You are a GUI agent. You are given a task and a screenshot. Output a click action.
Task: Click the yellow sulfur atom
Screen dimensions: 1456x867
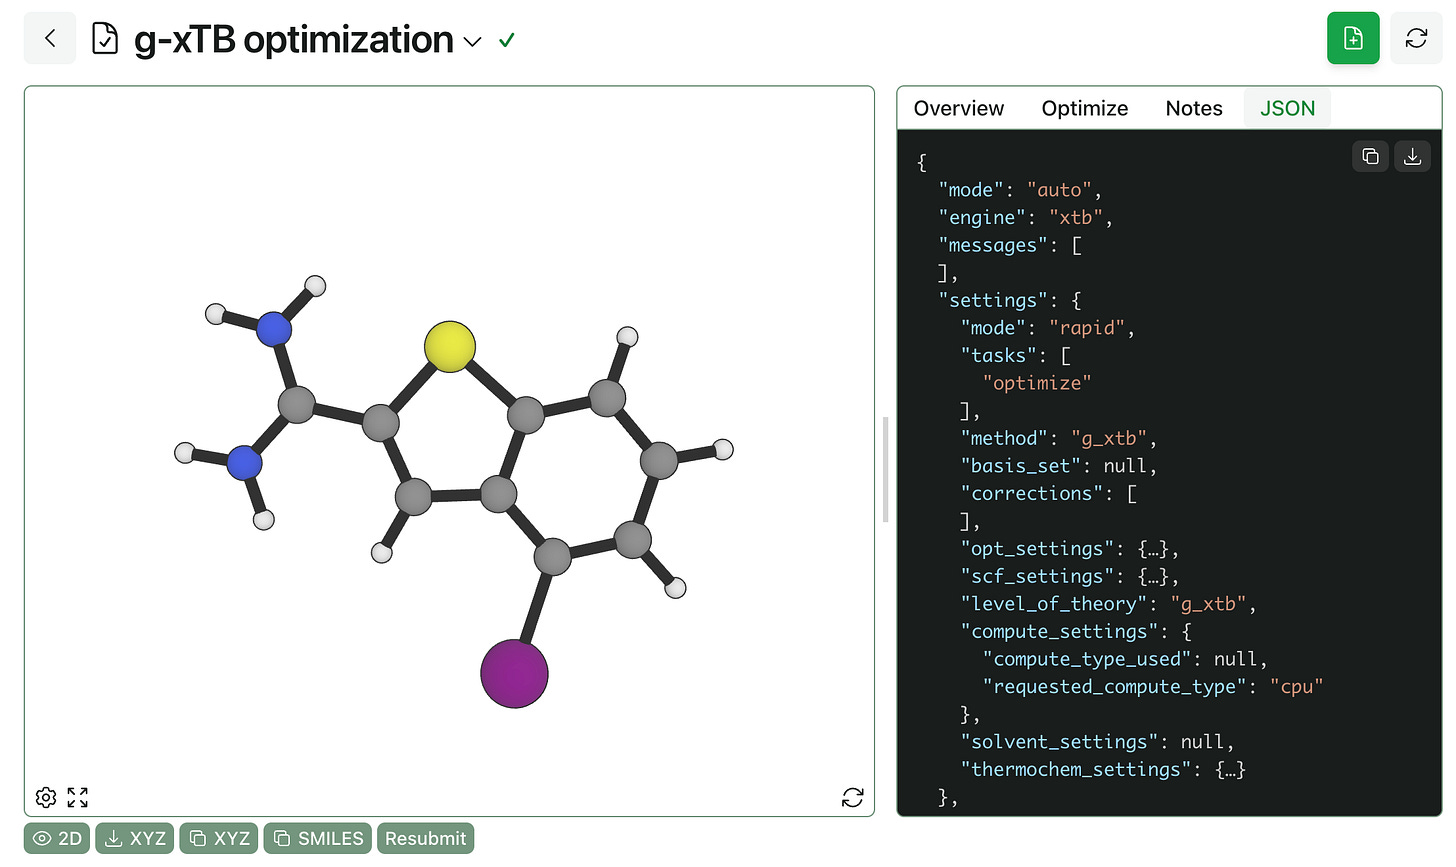pyautogui.click(x=450, y=347)
